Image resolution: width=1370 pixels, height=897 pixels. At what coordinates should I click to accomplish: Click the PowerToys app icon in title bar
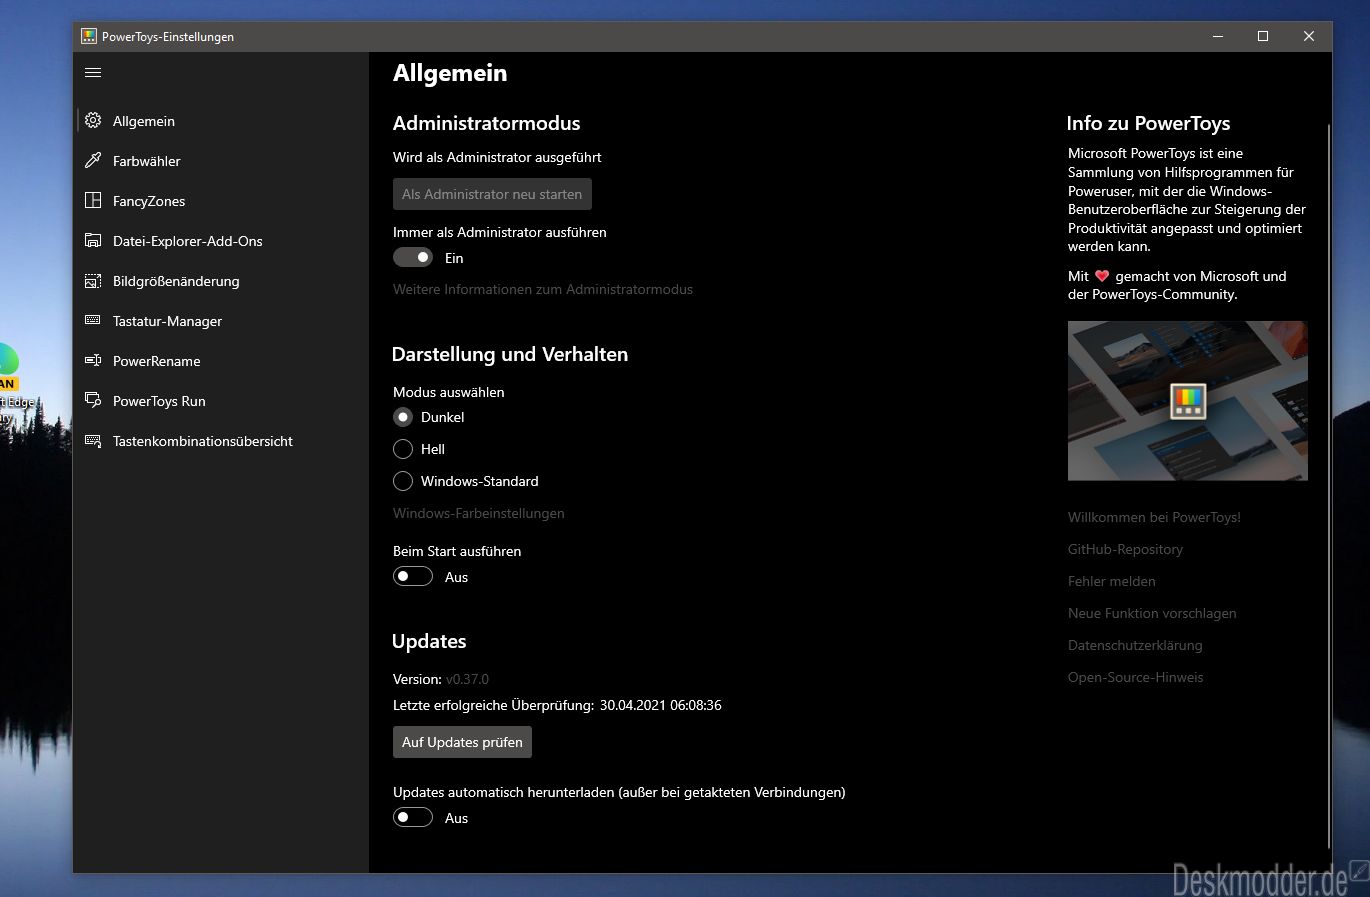(x=89, y=36)
